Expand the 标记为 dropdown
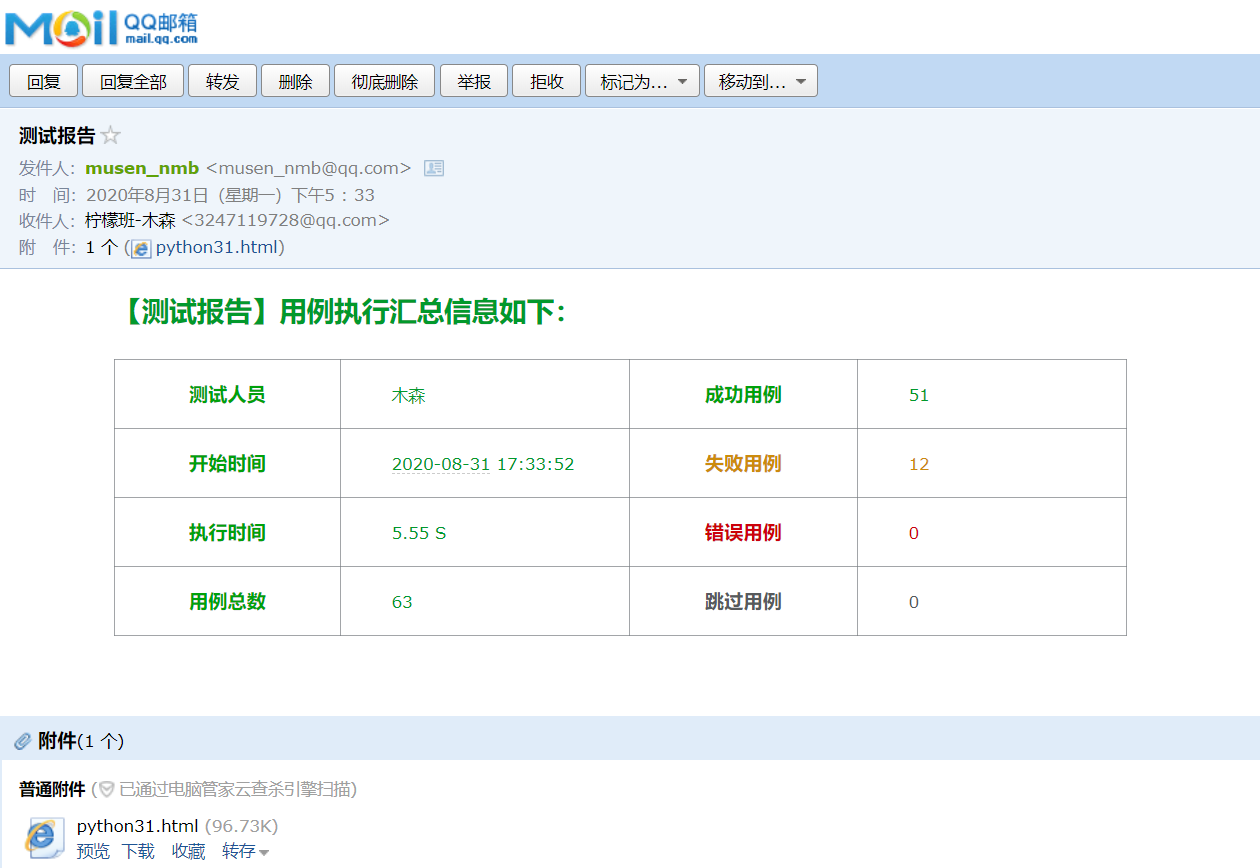Viewport: 1260px width, 868px height. pyautogui.click(x=642, y=82)
